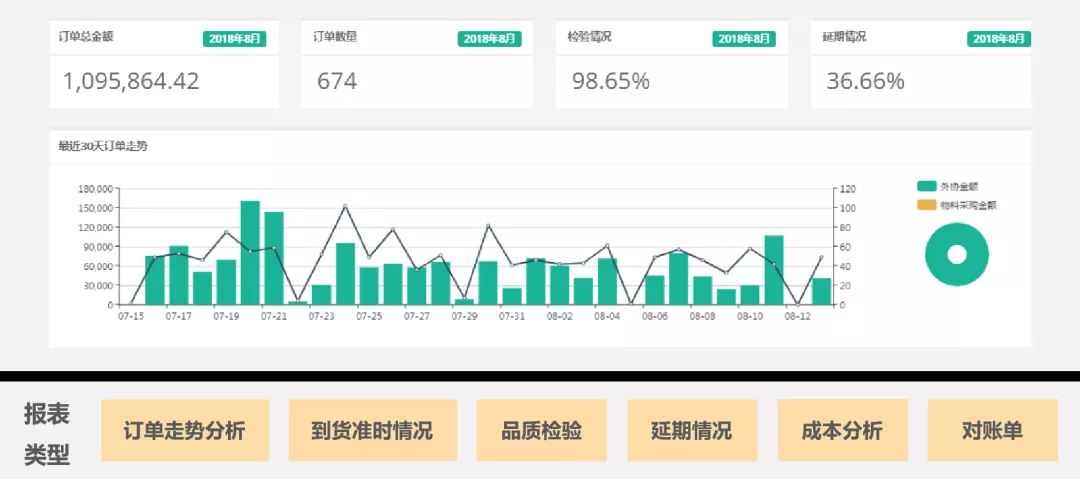This screenshot has height=479, width=1080.
Task: Click the 最近30天订单走势 chart title
Action: pyautogui.click(x=103, y=146)
